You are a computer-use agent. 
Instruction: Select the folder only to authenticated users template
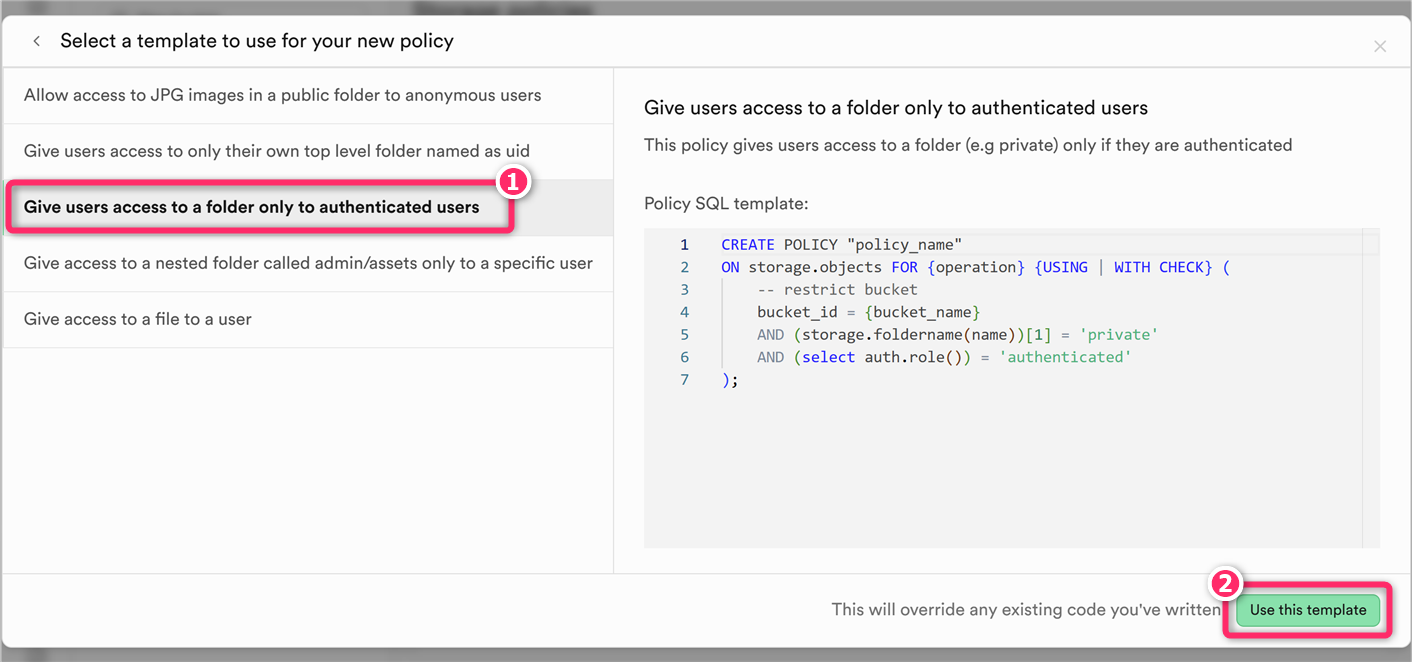click(x=252, y=208)
